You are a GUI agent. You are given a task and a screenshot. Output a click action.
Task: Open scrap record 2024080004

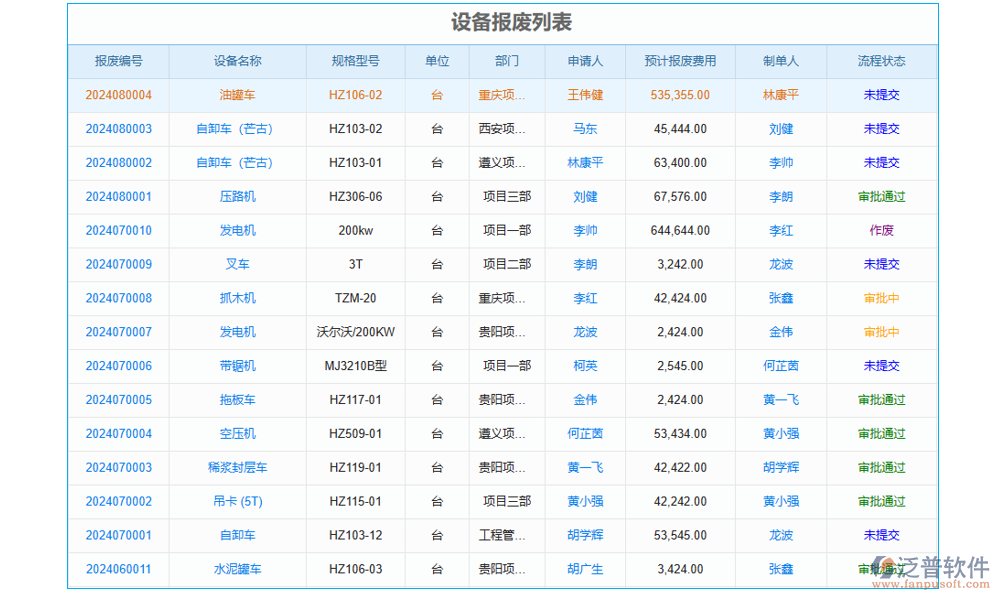pos(117,95)
